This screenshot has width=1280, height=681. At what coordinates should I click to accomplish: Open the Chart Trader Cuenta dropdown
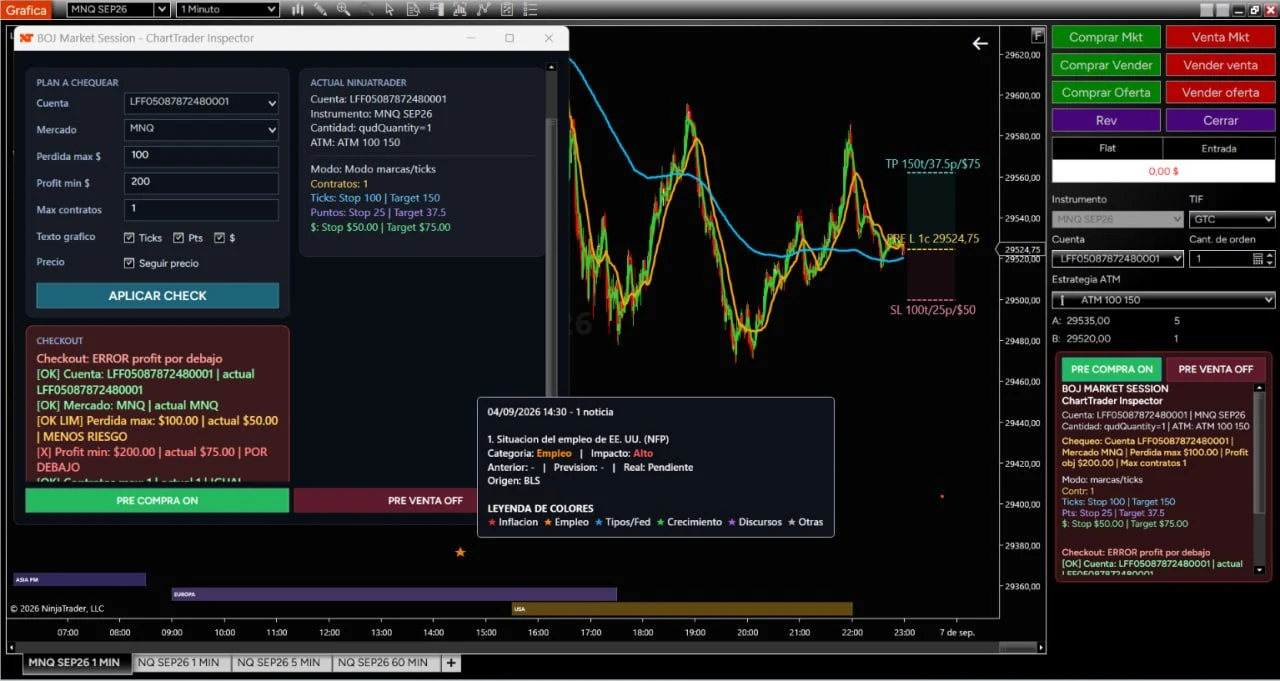point(1117,258)
